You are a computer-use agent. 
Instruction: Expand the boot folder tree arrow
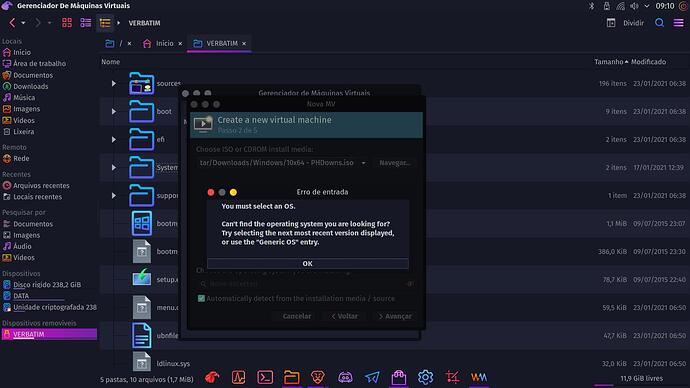pyautogui.click(x=114, y=111)
